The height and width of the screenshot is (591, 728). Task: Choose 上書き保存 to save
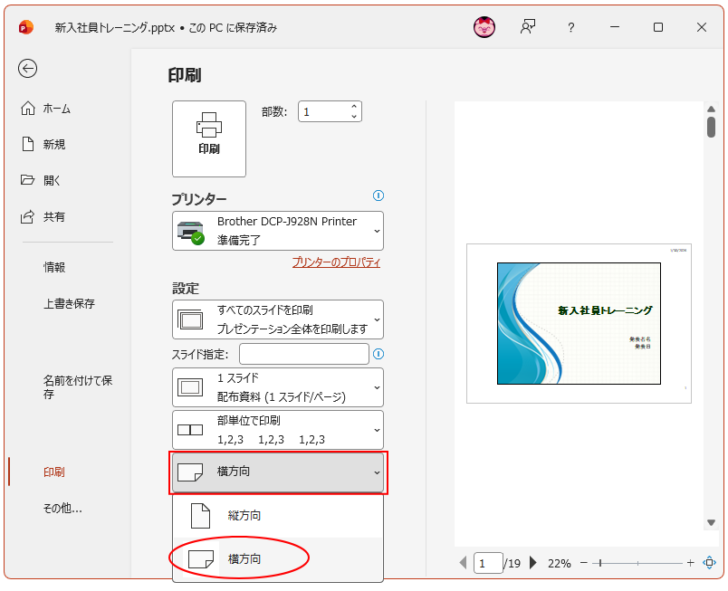tap(69, 303)
